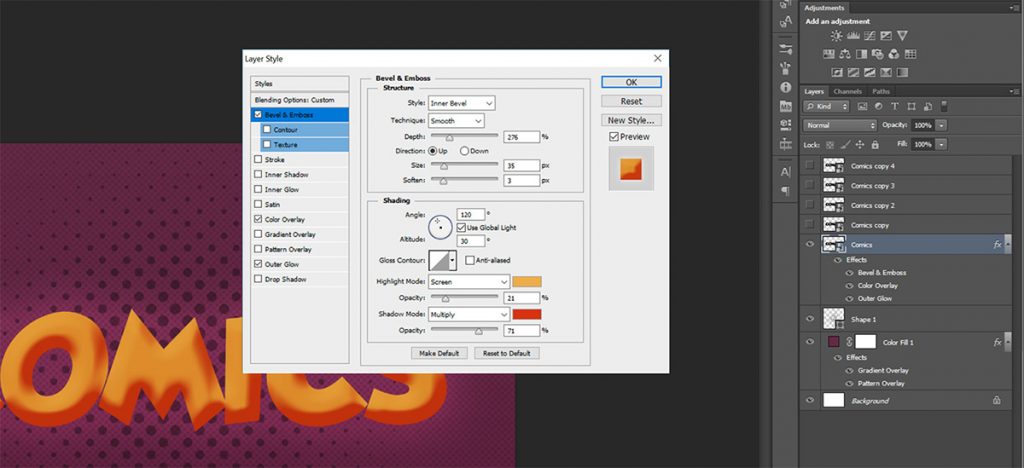Add a Curves adjustment

pyautogui.click(x=869, y=36)
